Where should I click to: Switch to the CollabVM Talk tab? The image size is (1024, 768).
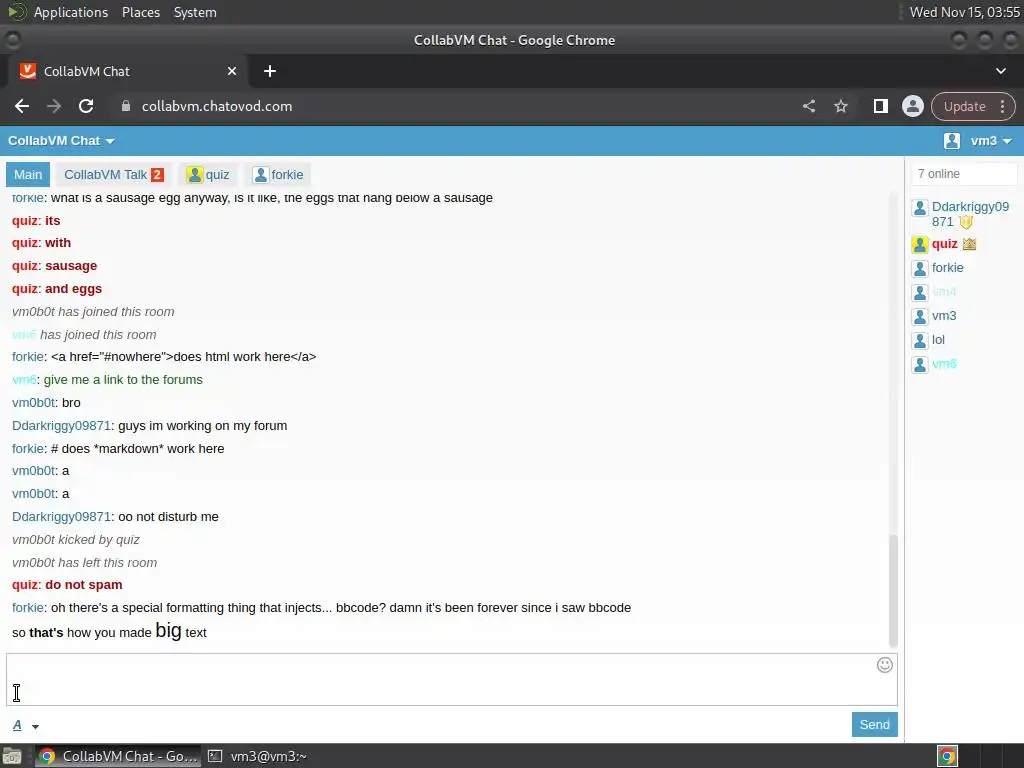pyautogui.click(x=113, y=175)
